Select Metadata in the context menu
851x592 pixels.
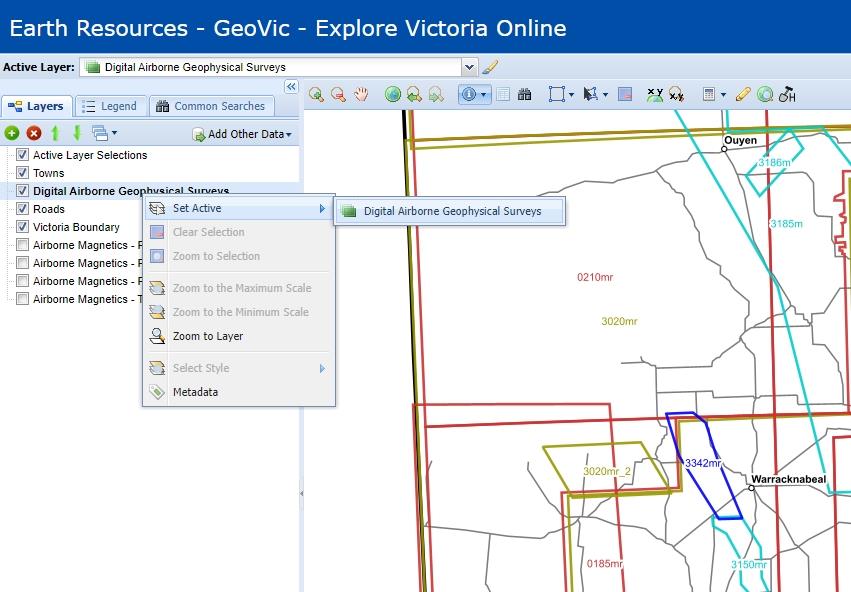(194, 392)
